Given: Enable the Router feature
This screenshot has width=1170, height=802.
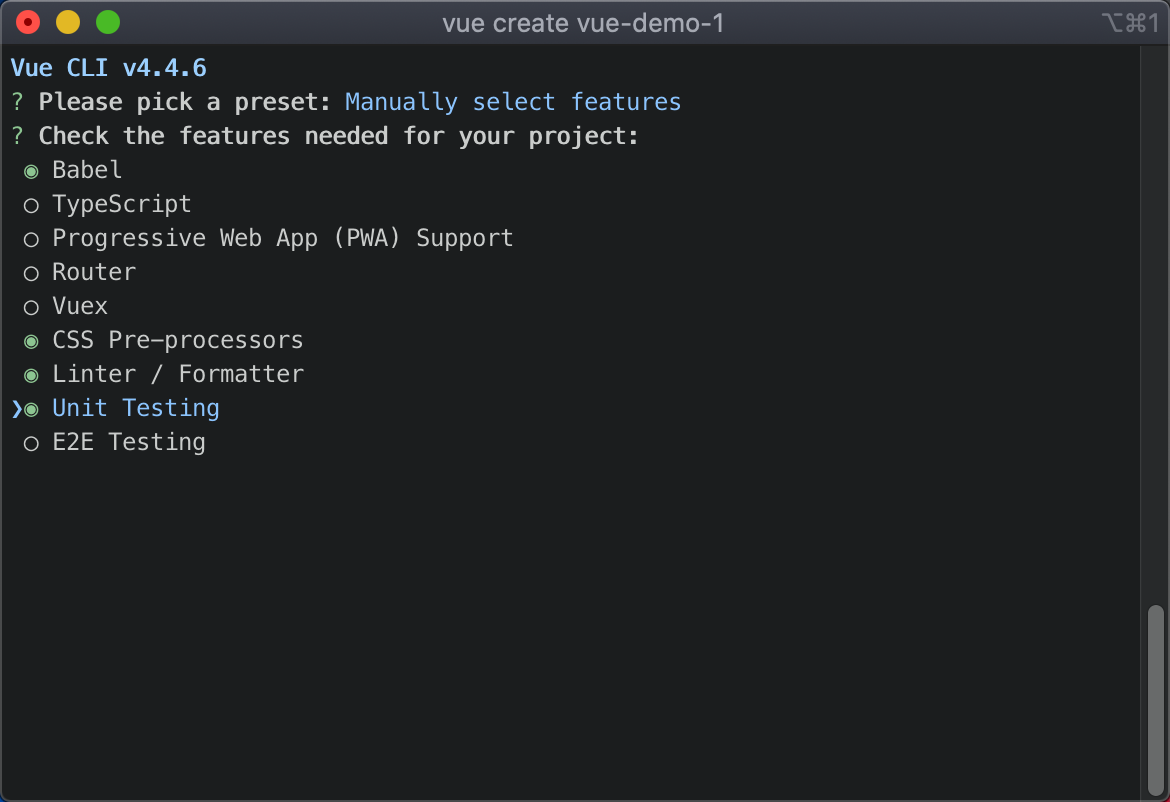Looking at the screenshot, I should point(31,274).
